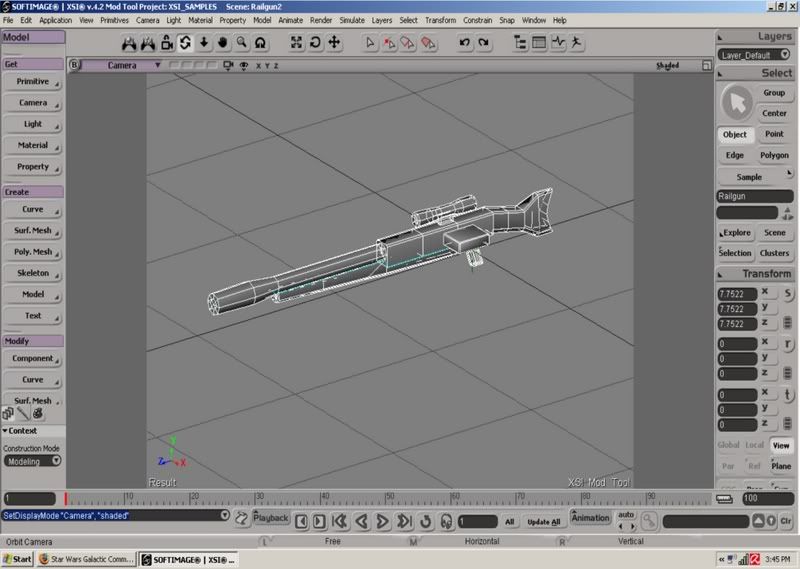The height and width of the screenshot is (569, 800).
Task: Click the Railgun object name field
Action: pyautogui.click(x=755, y=196)
